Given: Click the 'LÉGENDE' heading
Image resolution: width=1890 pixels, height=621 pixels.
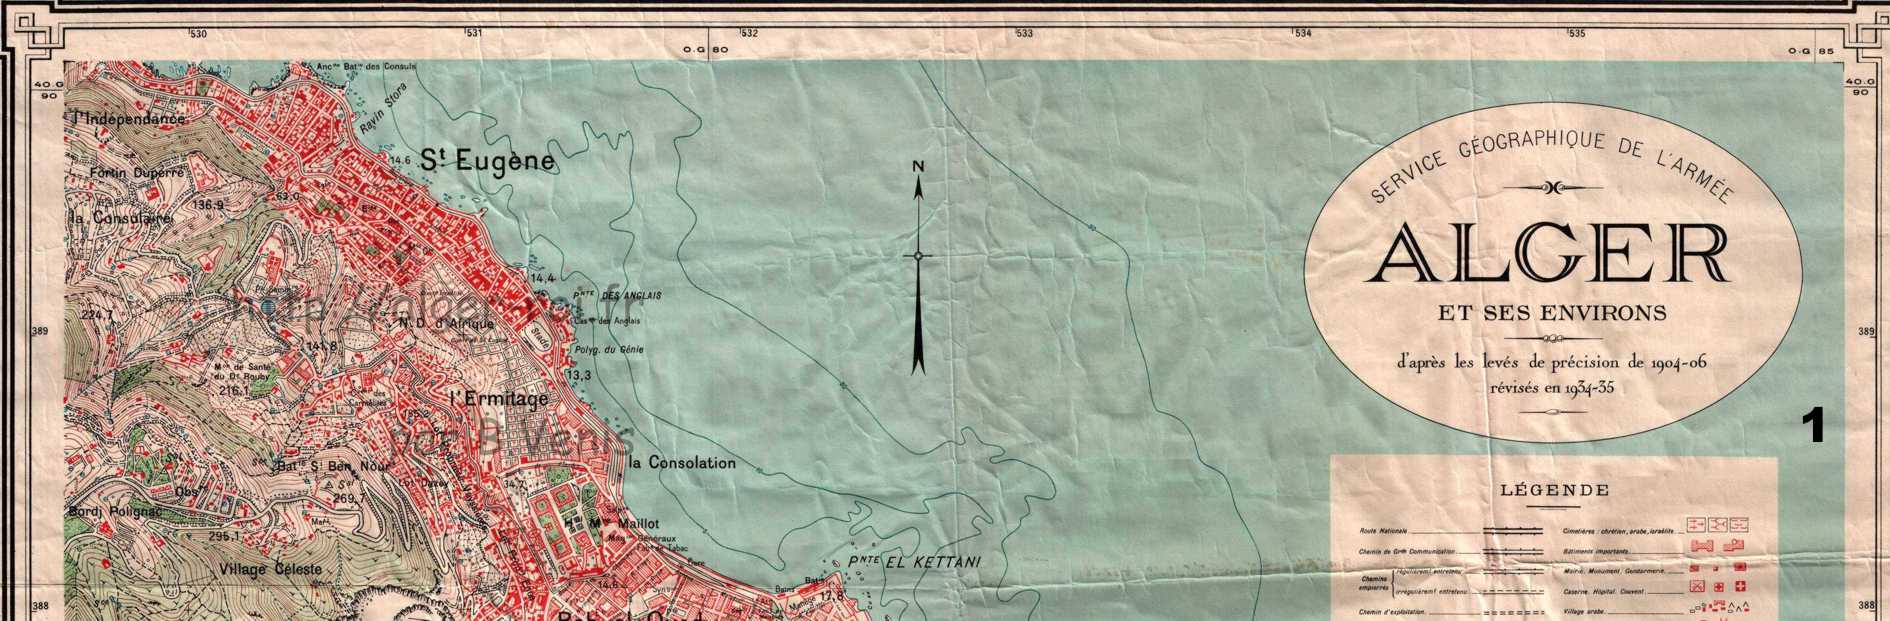Looking at the screenshot, I should (x=1554, y=490).
